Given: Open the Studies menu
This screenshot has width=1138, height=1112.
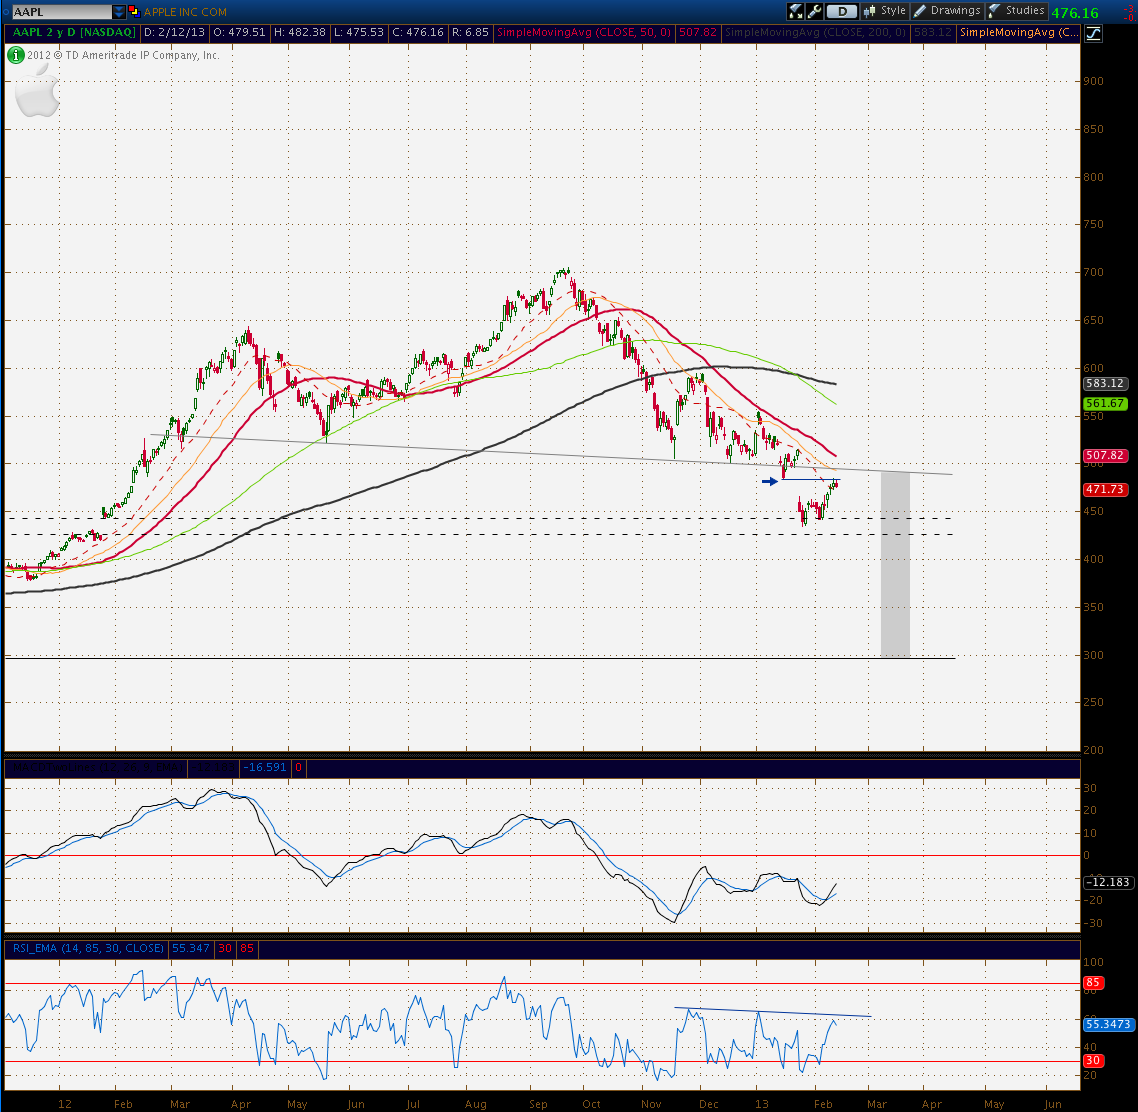Looking at the screenshot, I should [1016, 11].
